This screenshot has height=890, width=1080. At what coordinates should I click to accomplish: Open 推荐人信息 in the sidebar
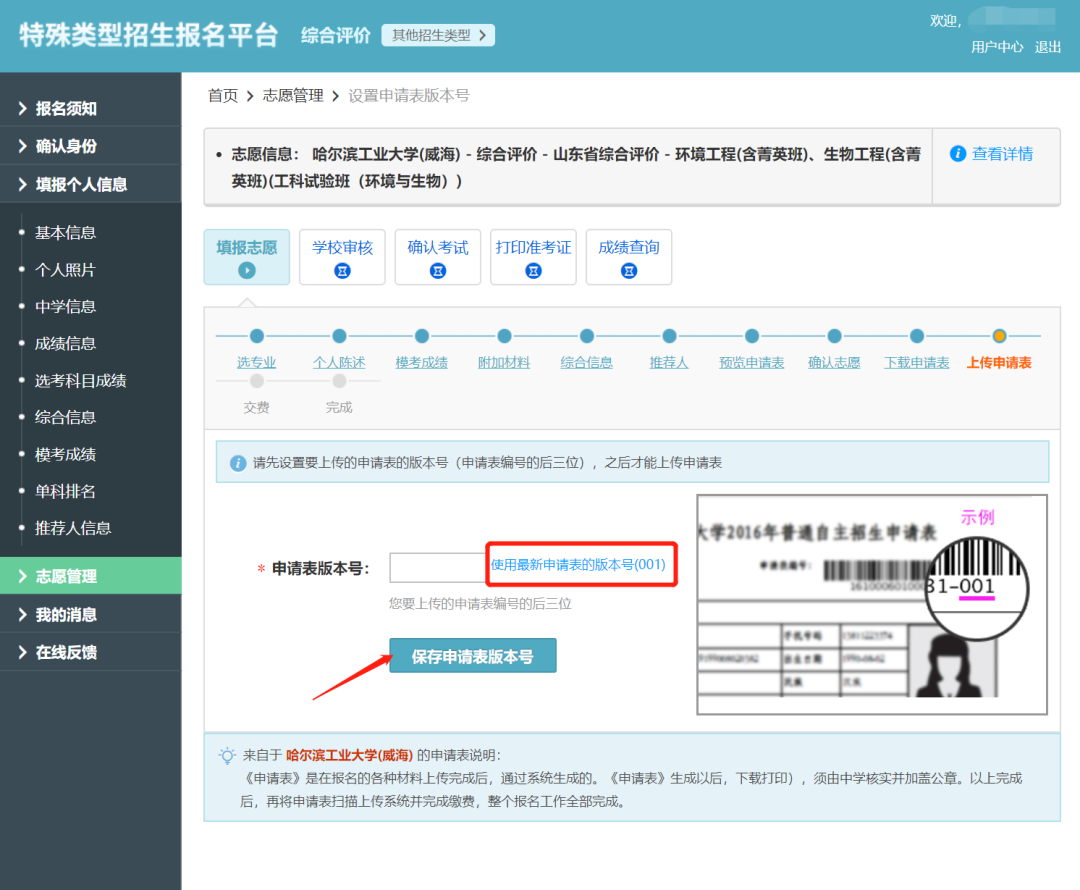[73, 528]
